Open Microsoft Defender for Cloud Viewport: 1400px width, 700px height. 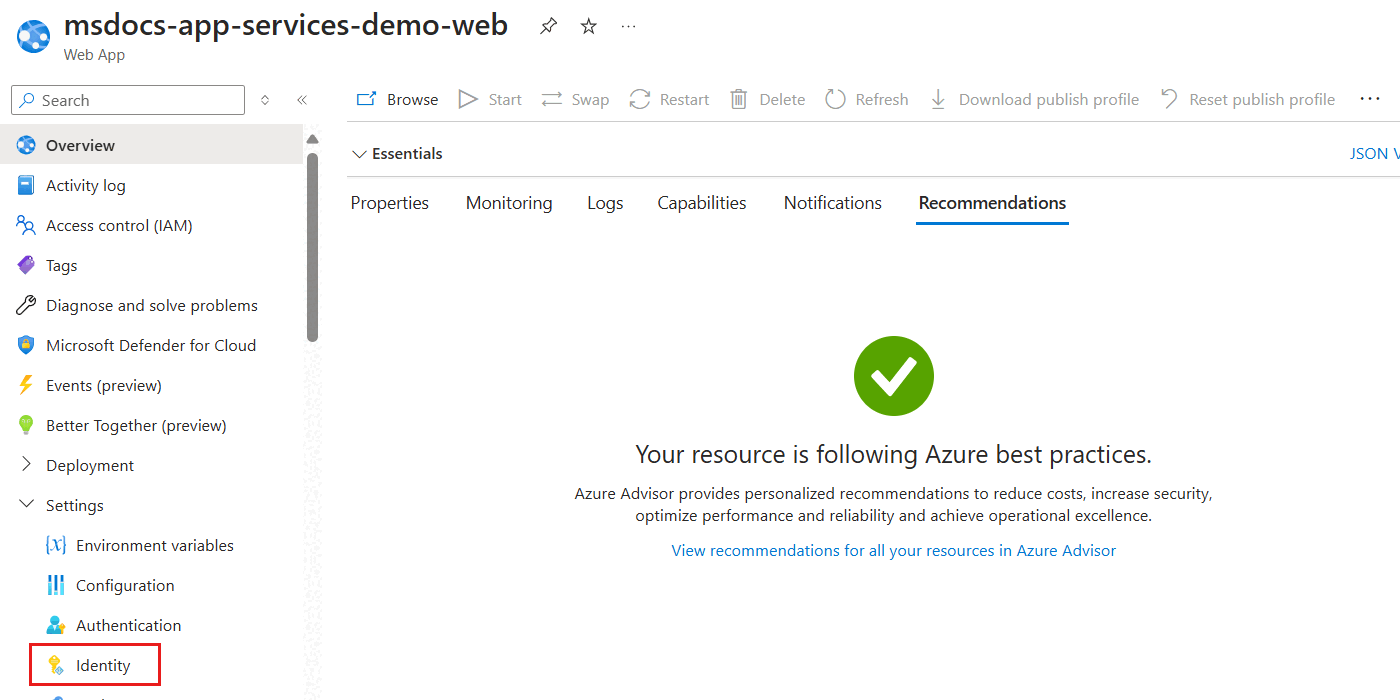[152, 345]
